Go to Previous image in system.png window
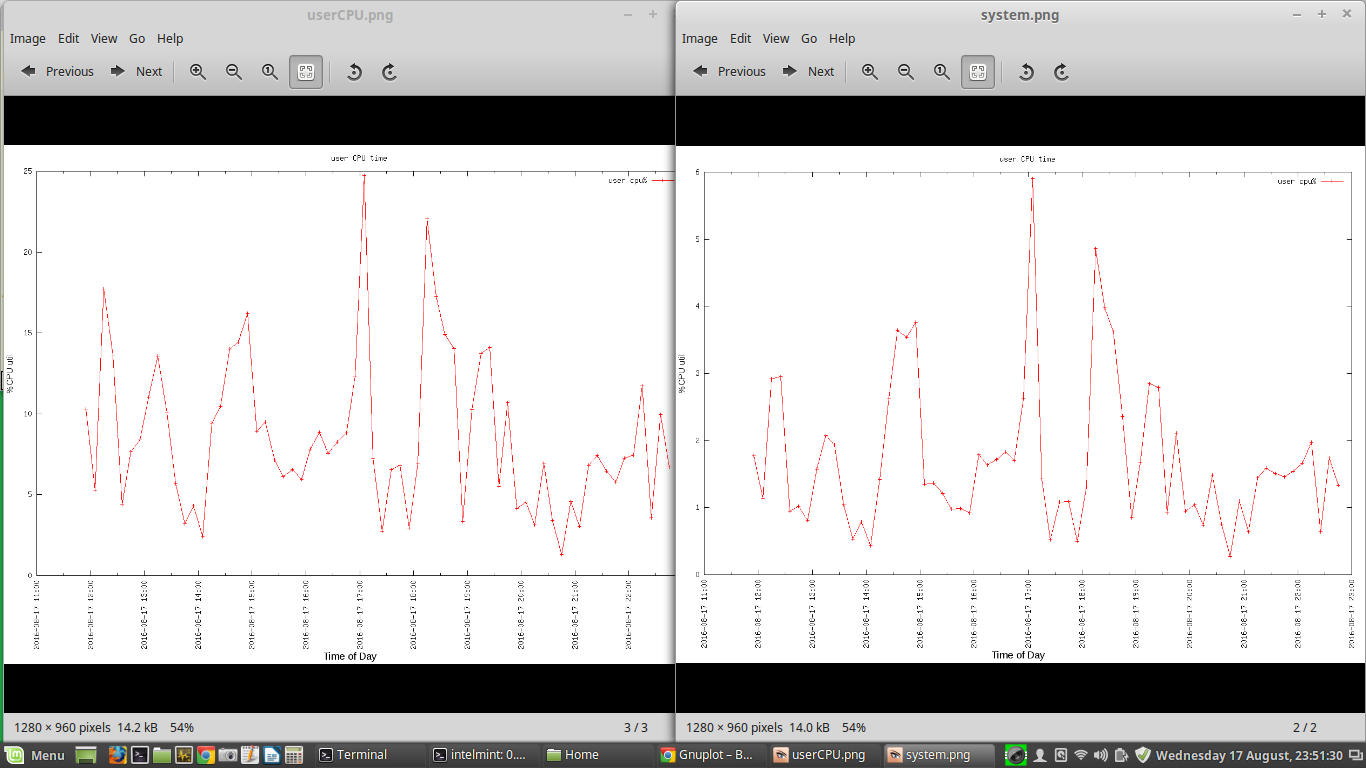The width and height of the screenshot is (1366, 768). [x=730, y=71]
